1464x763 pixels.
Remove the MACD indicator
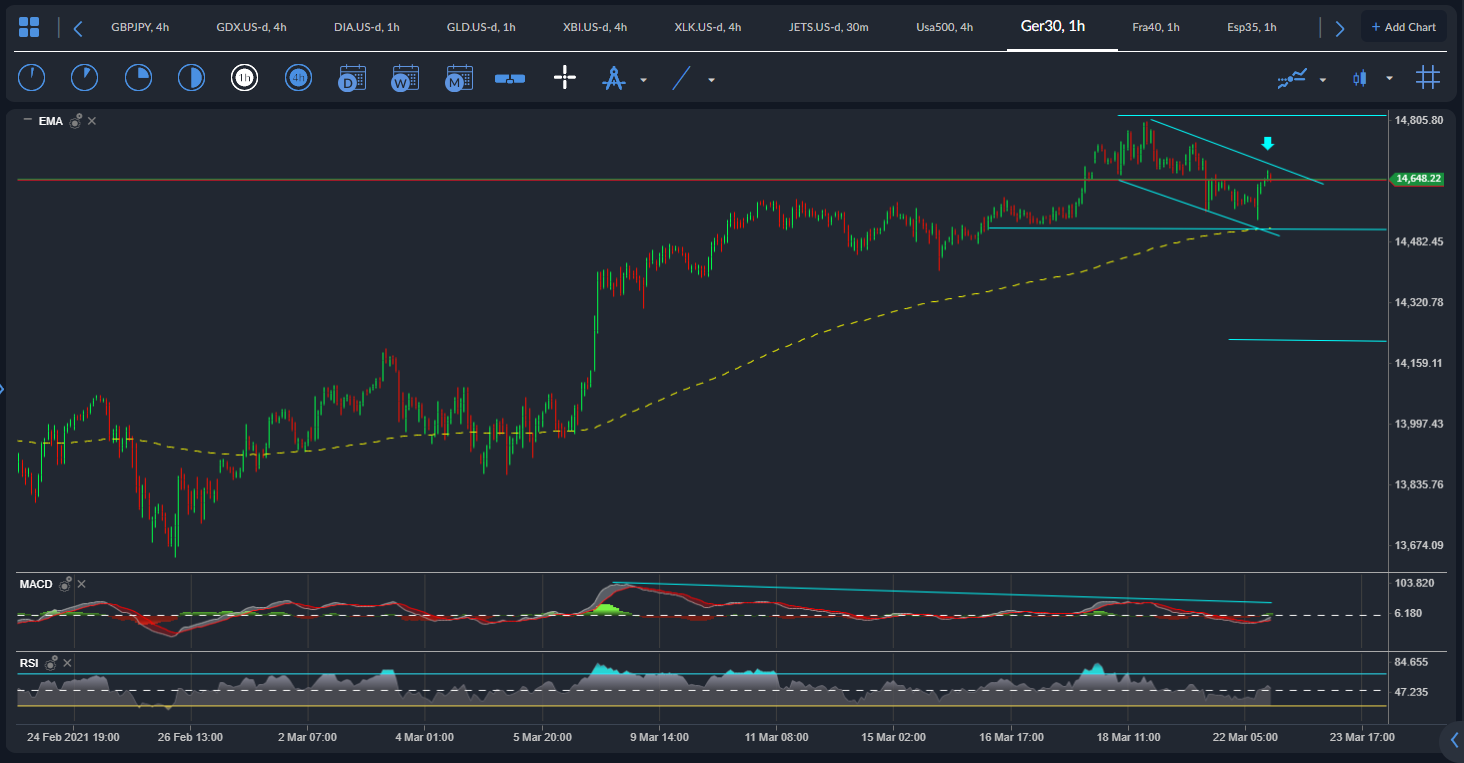[82, 584]
